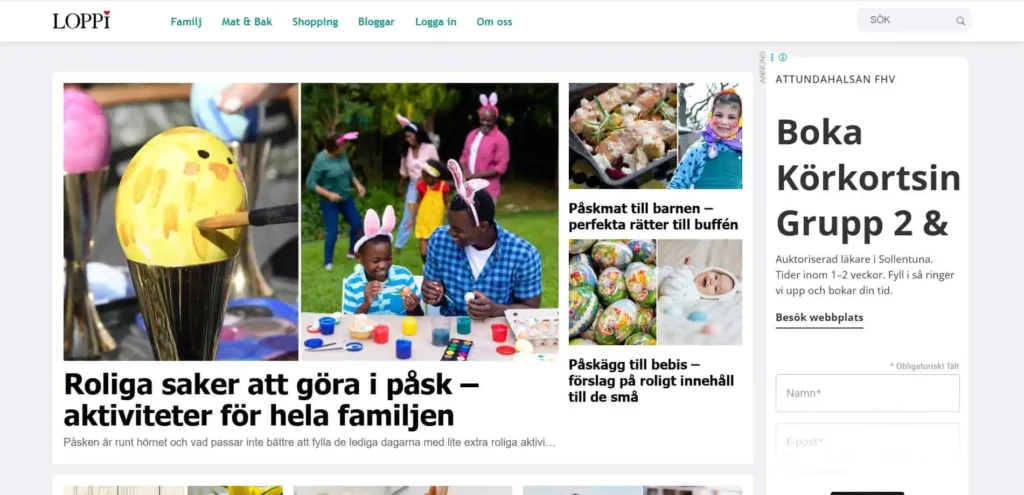
Task: Go to the Shopping section
Action: [x=315, y=22]
